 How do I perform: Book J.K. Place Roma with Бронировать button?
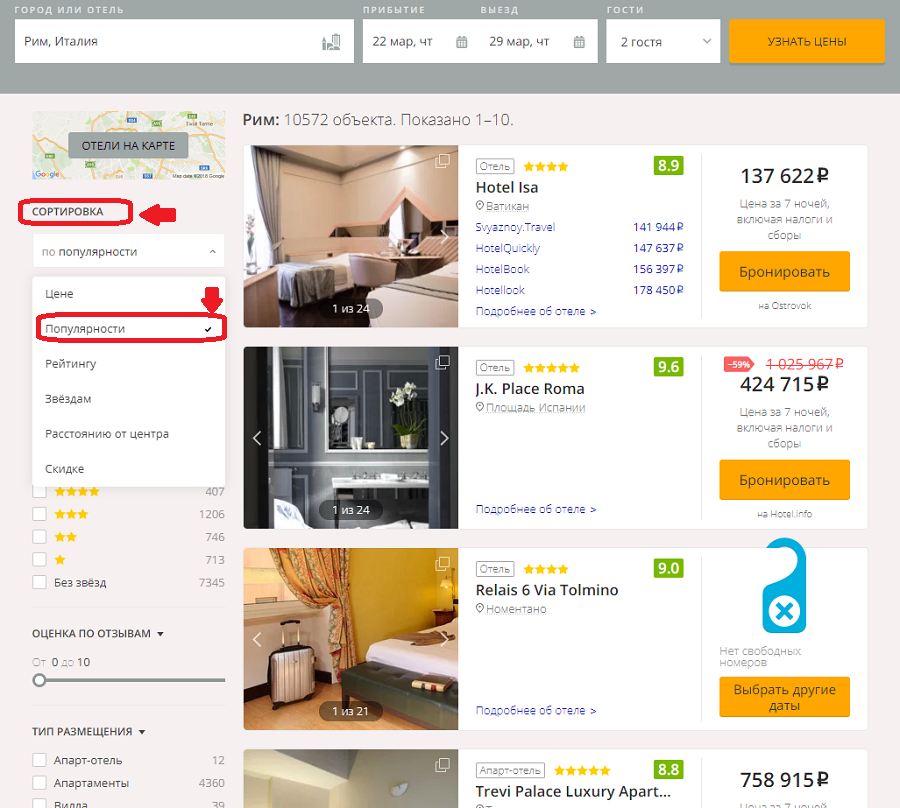point(784,480)
